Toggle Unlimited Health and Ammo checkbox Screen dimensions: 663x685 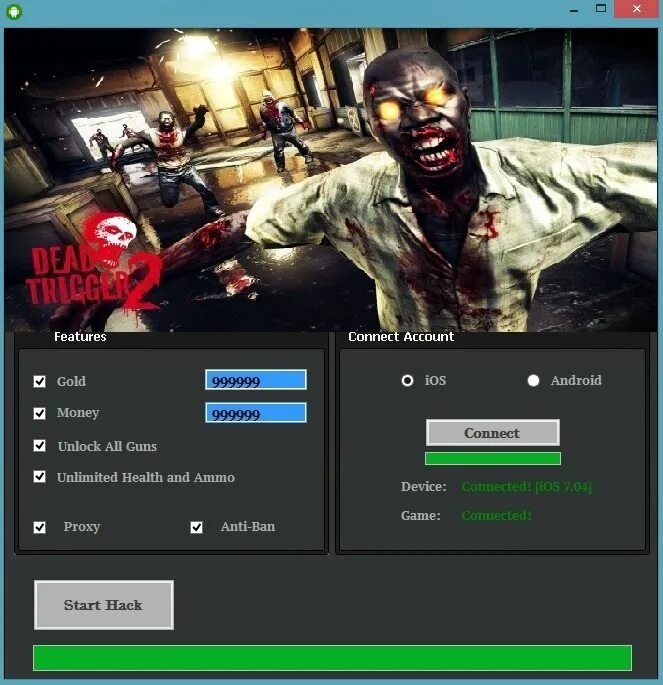coord(40,477)
